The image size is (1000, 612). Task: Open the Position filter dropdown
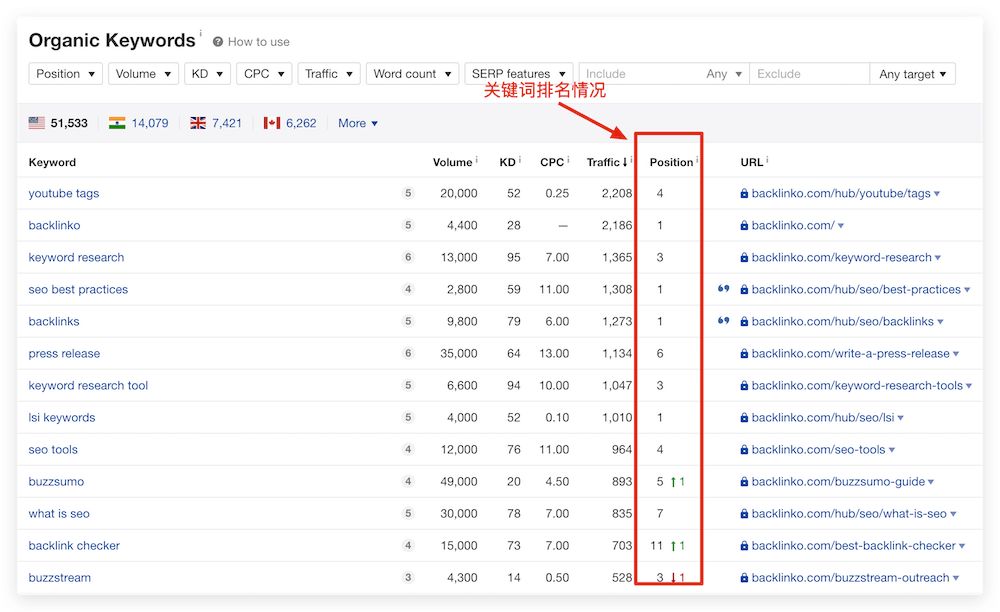pos(66,74)
